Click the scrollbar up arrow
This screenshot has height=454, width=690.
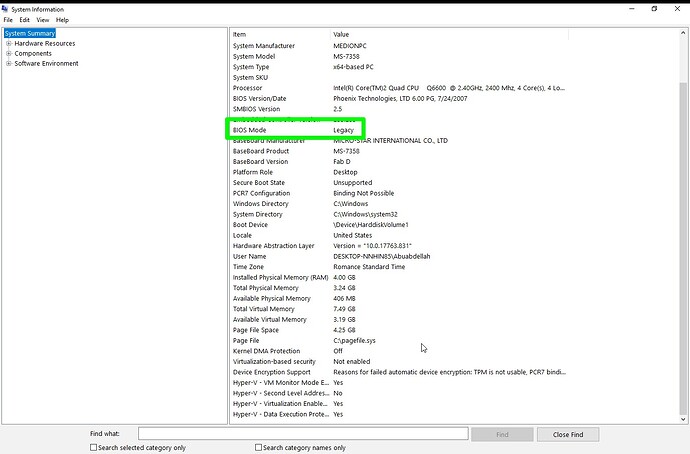pyautogui.click(x=683, y=33)
